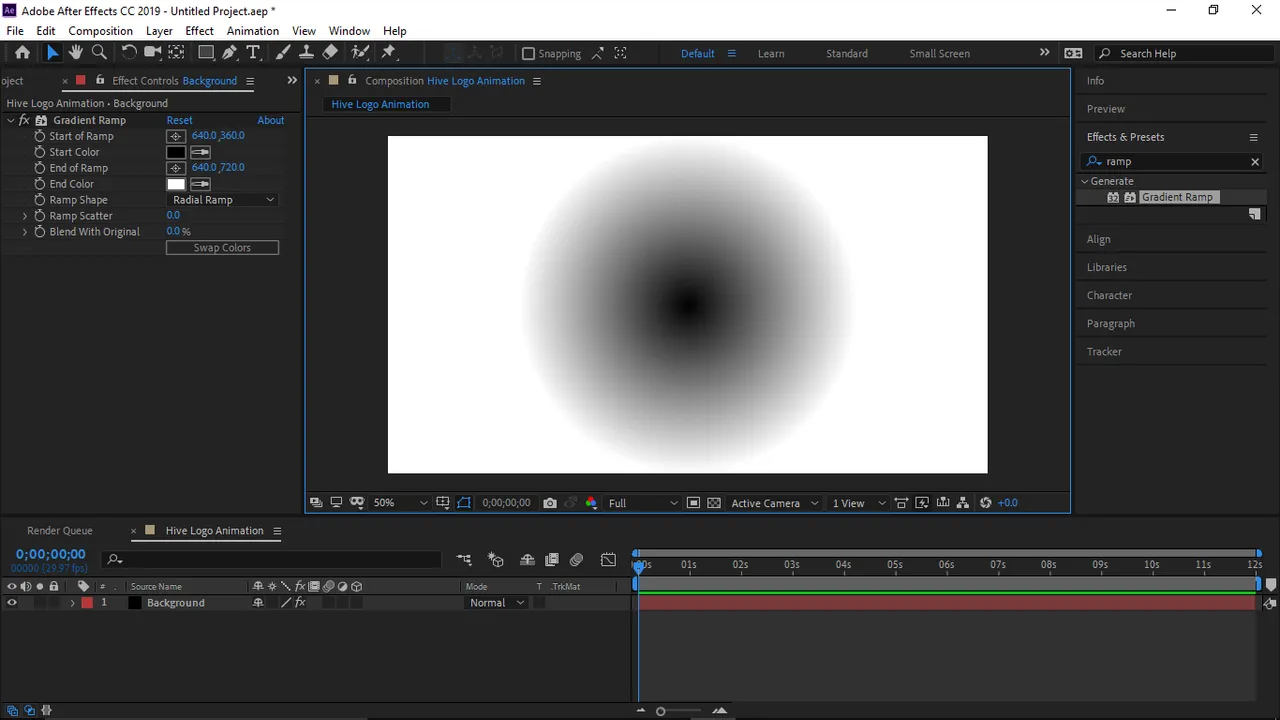
Task: Toggle mask and shape path visibility icon
Action: point(464,503)
